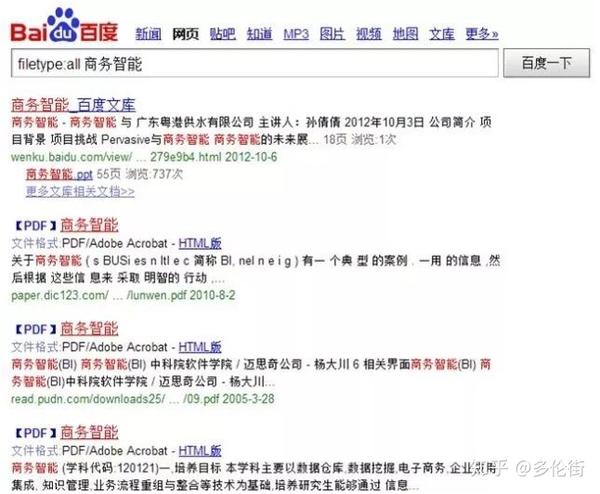600x494 pixels.
Task: Click the 百度一下 search button
Action: pos(546,63)
